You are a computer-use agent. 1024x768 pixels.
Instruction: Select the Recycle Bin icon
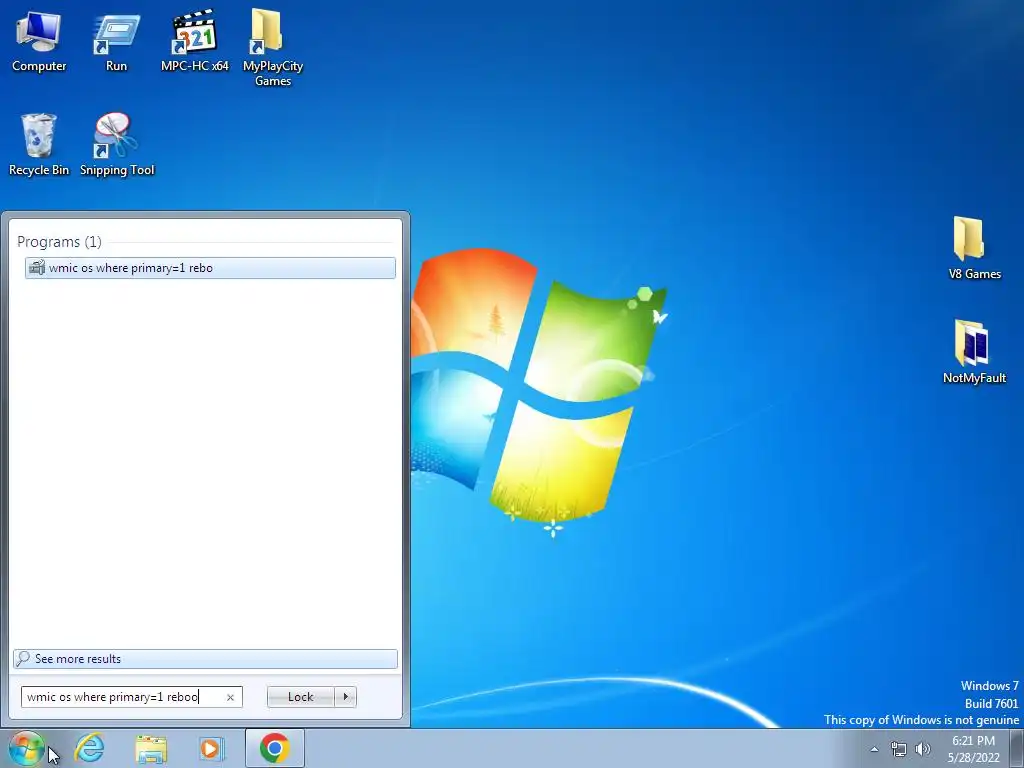click(x=39, y=145)
